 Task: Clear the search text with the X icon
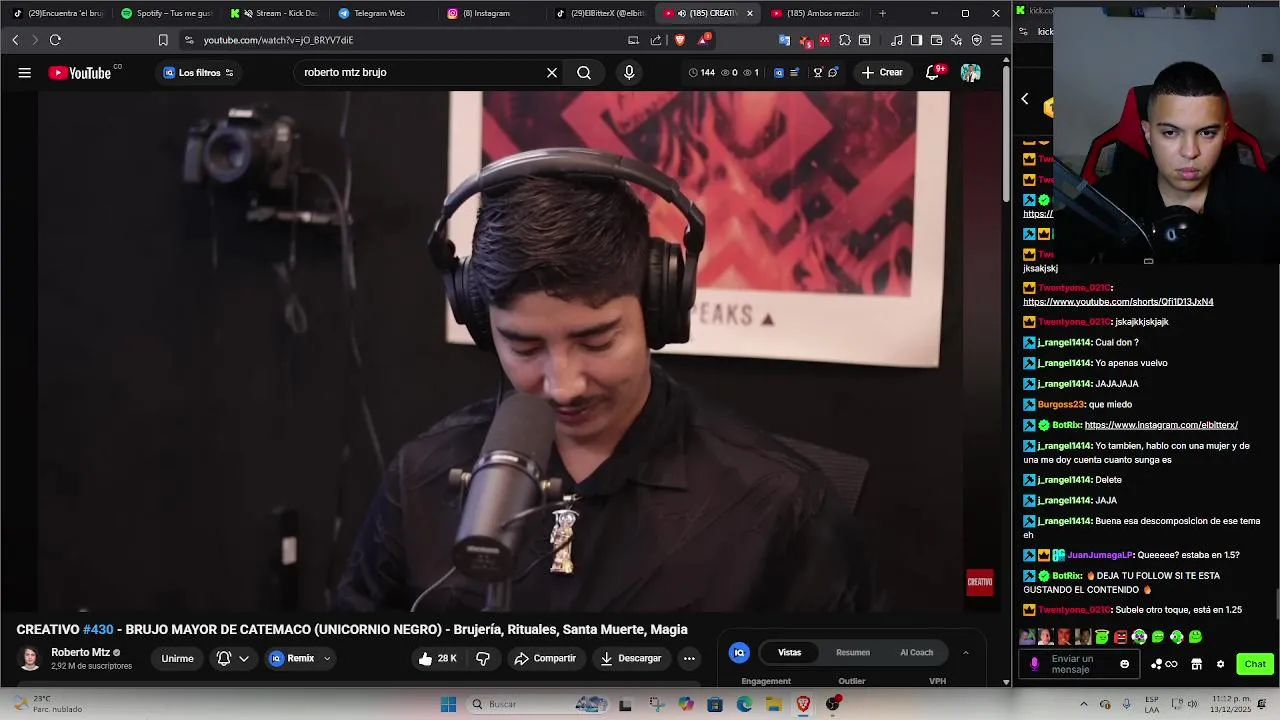551,72
